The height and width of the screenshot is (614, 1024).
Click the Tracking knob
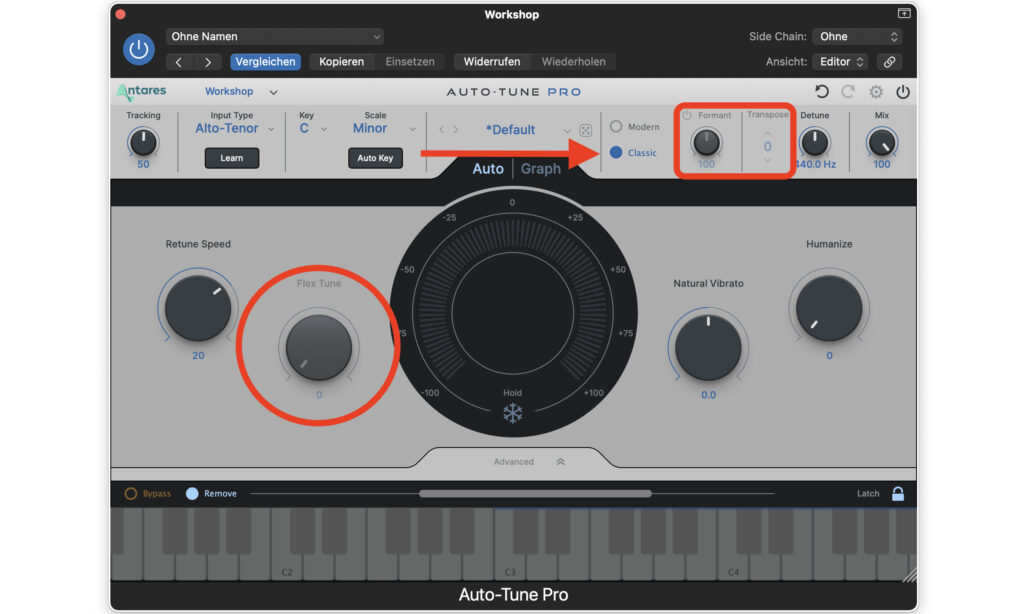coord(143,142)
